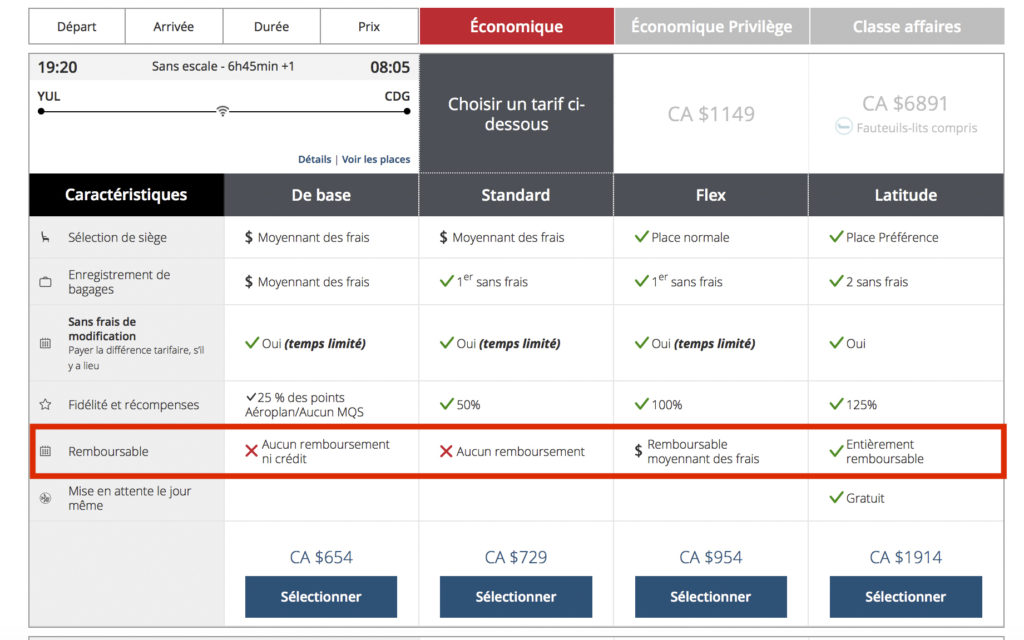Screen dimensions: 1024x640
Task: Click the Wi-Fi icon on flight route
Action: click(x=223, y=112)
